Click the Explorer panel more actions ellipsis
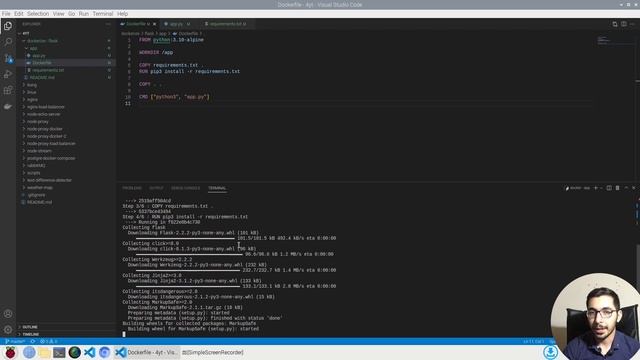 tap(108, 24)
